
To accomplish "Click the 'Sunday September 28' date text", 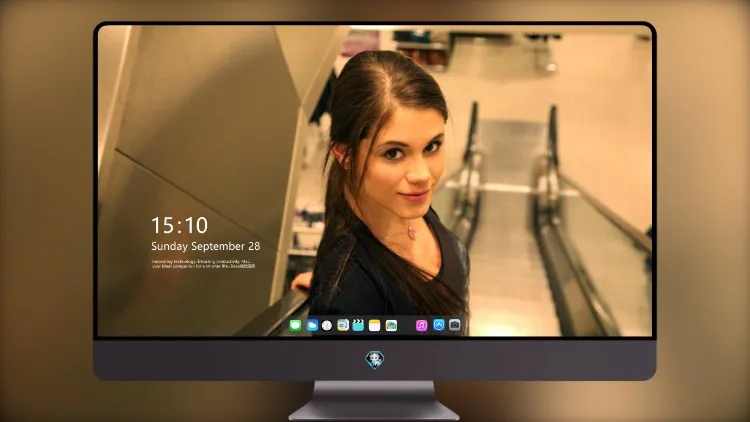I will (206, 246).
